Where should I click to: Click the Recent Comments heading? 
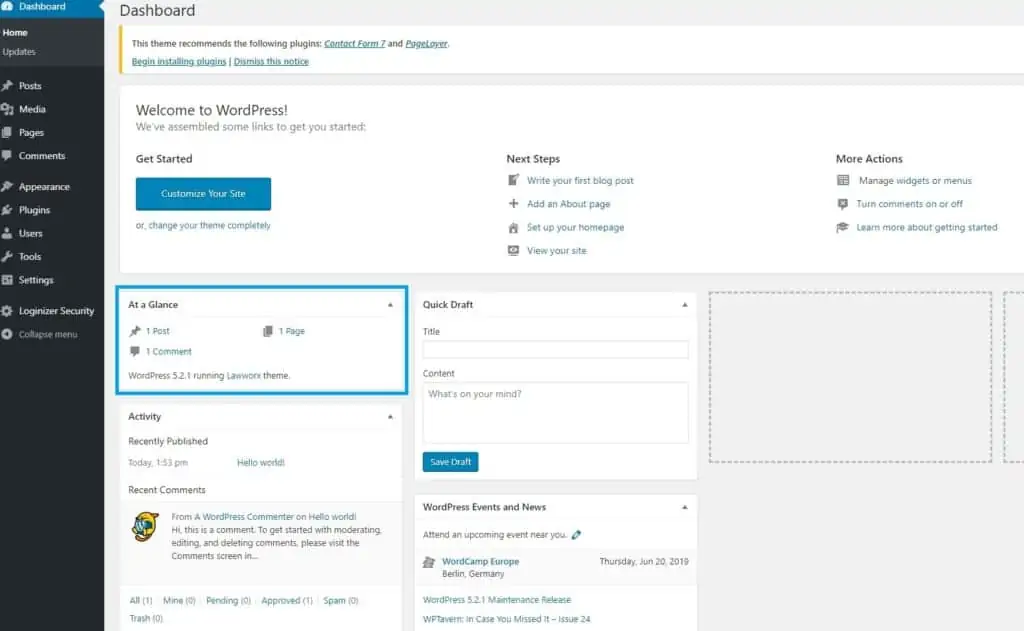tap(167, 490)
